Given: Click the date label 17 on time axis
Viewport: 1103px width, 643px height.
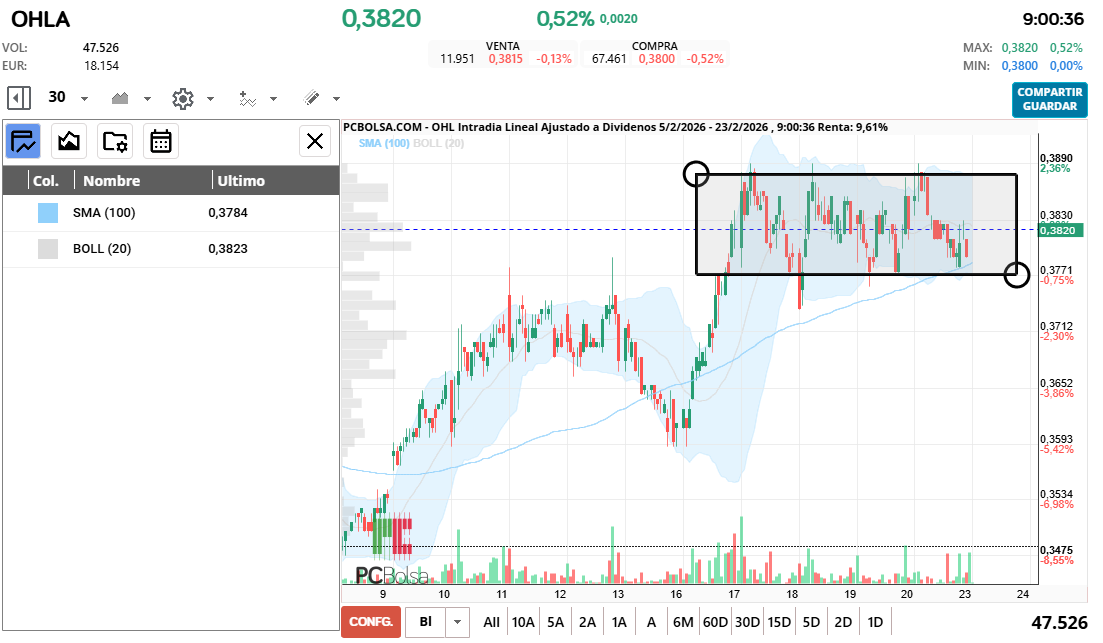Looking at the screenshot, I should pos(734,594).
